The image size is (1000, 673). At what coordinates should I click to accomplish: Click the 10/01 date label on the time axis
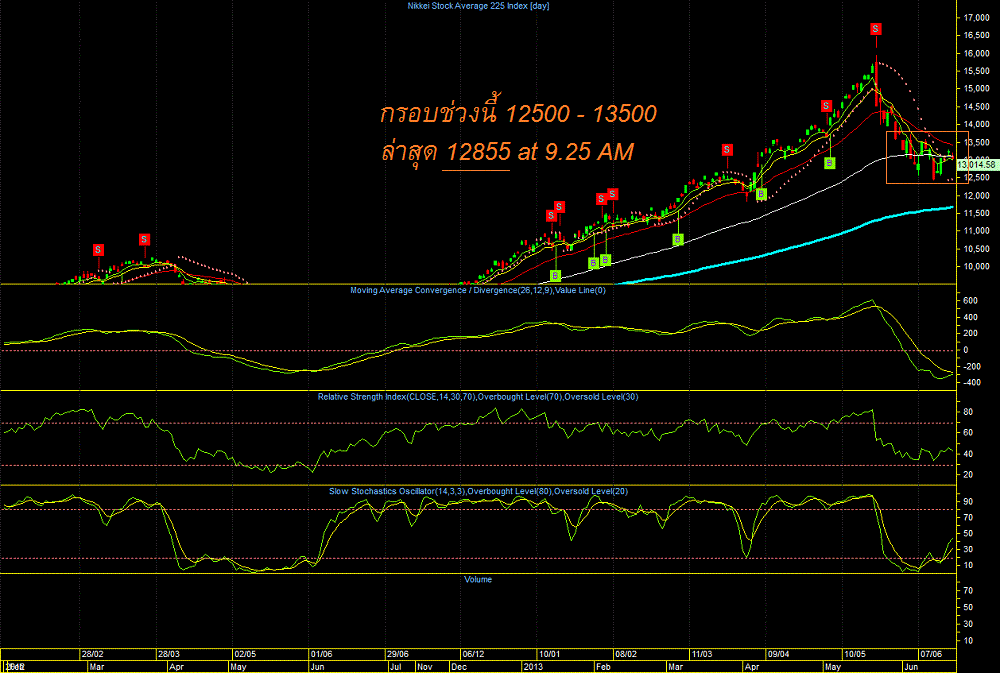(x=550, y=654)
